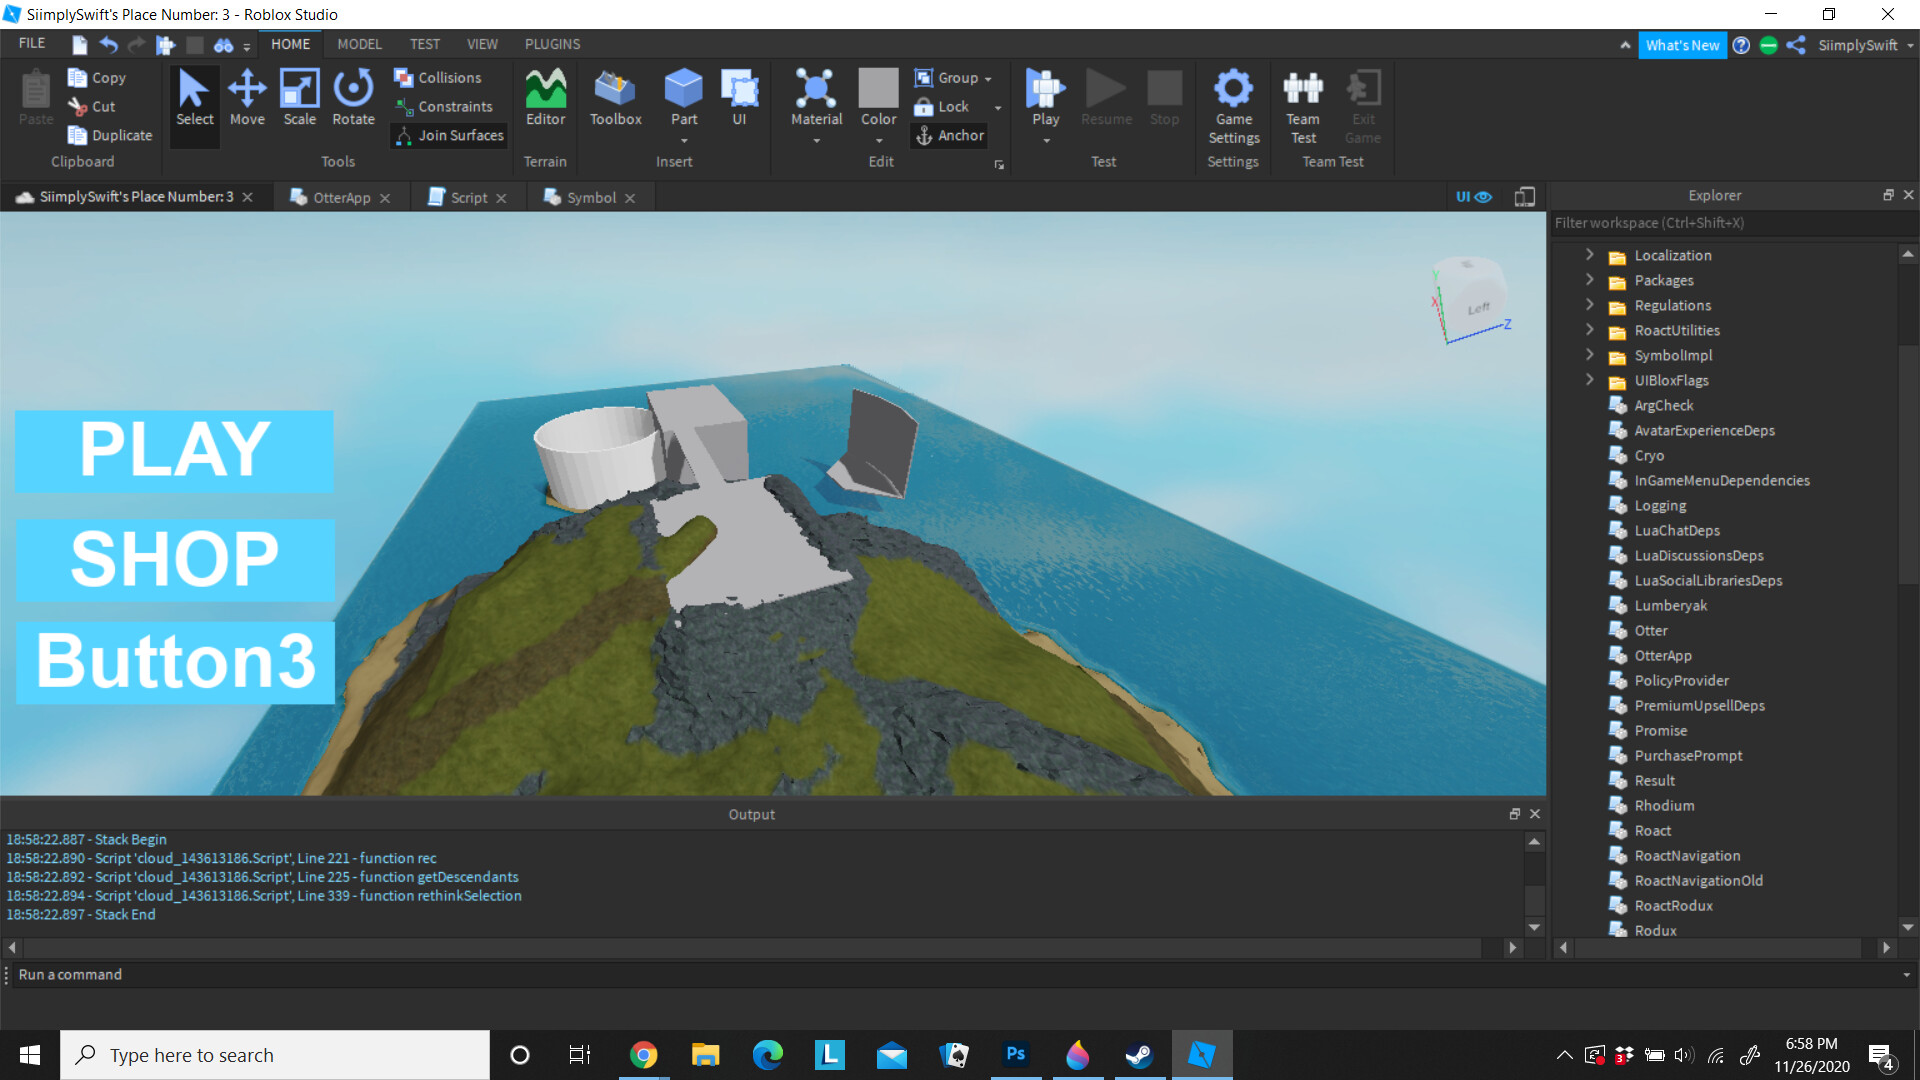Expand the Packages folder
This screenshot has height=1080, width=1920.
1590,280
